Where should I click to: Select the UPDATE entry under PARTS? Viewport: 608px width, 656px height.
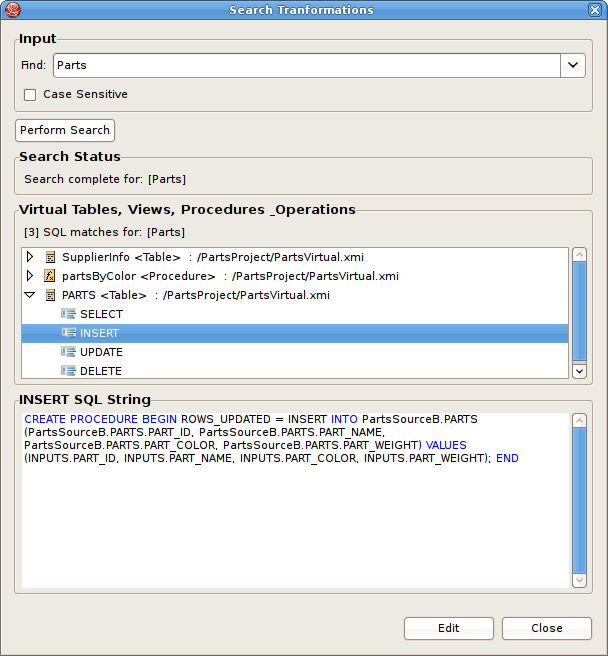pos(101,352)
